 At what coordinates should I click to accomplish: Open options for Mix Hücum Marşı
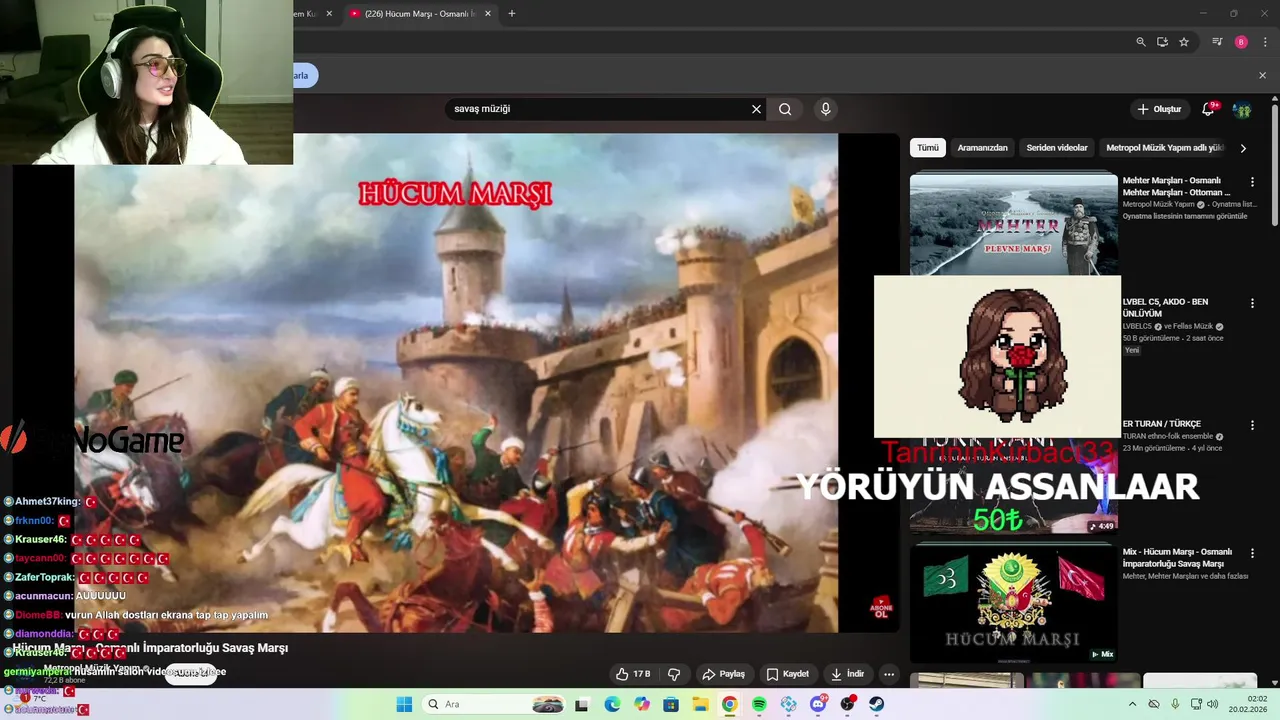tap(1252, 553)
